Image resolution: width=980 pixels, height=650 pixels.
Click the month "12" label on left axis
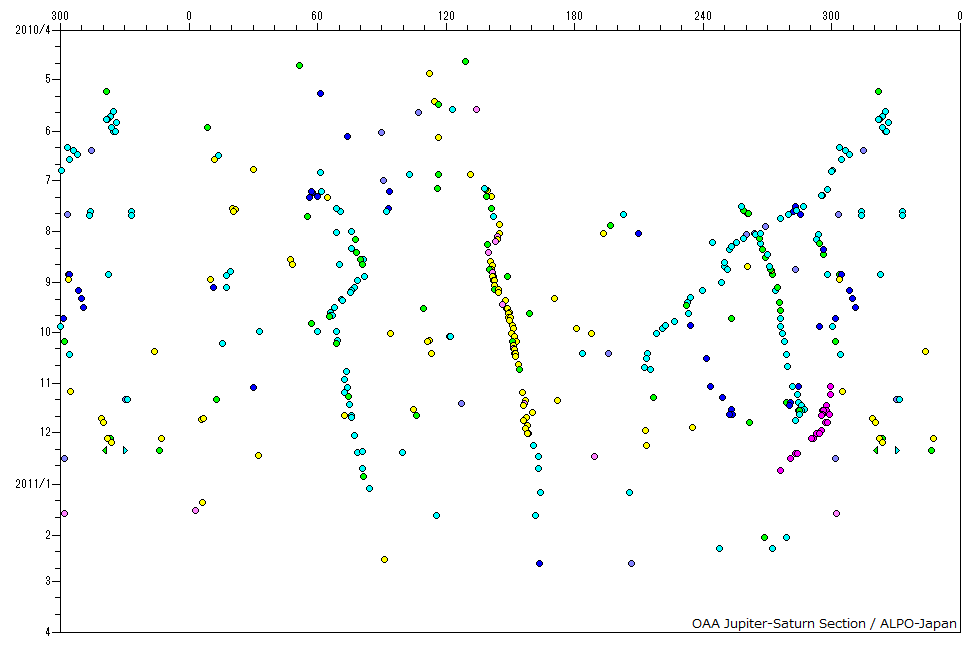click(x=45, y=432)
